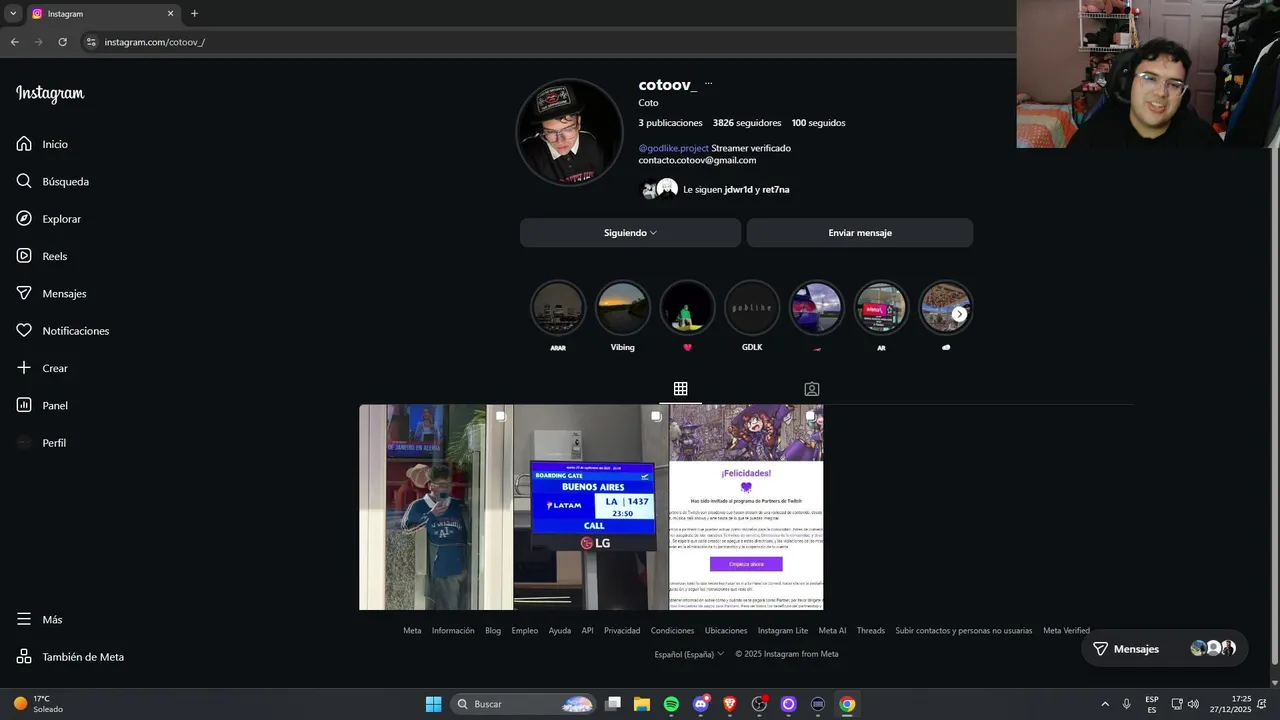This screenshot has height=720, width=1280.
Task: Open the Explorar section
Action: pos(49,219)
